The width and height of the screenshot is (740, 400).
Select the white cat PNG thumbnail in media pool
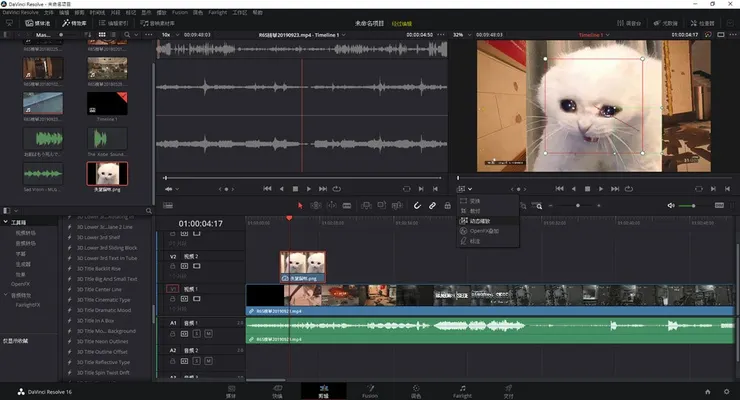click(107, 174)
